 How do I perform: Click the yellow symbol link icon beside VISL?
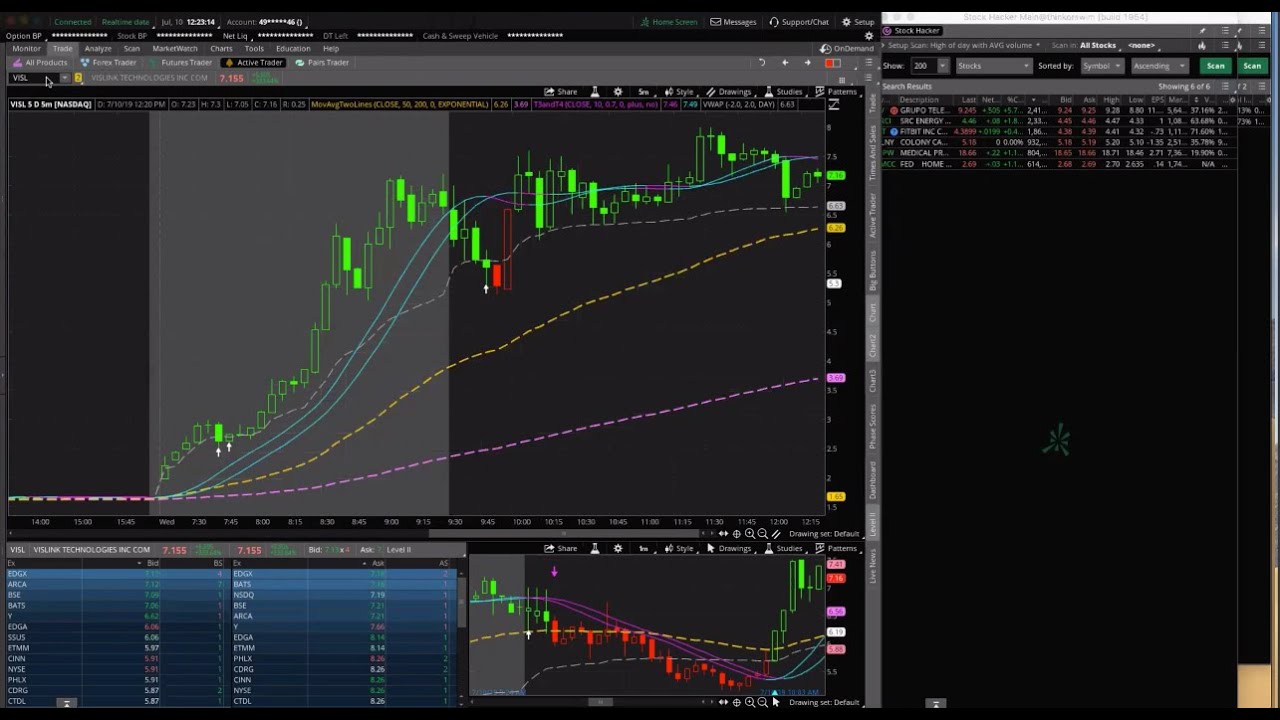click(x=78, y=78)
